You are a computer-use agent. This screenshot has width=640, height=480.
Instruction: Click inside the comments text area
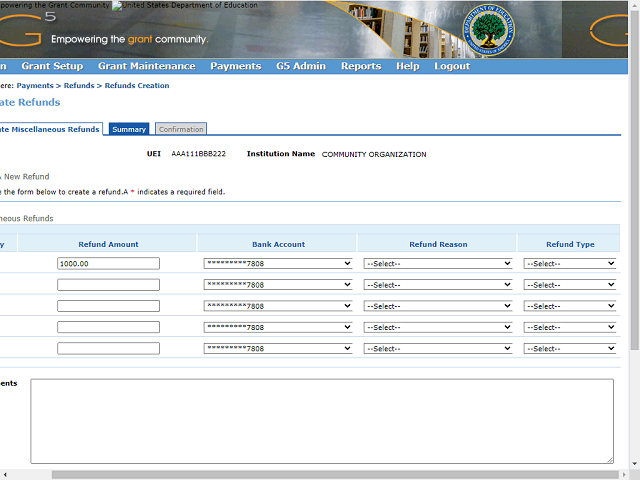322,420
